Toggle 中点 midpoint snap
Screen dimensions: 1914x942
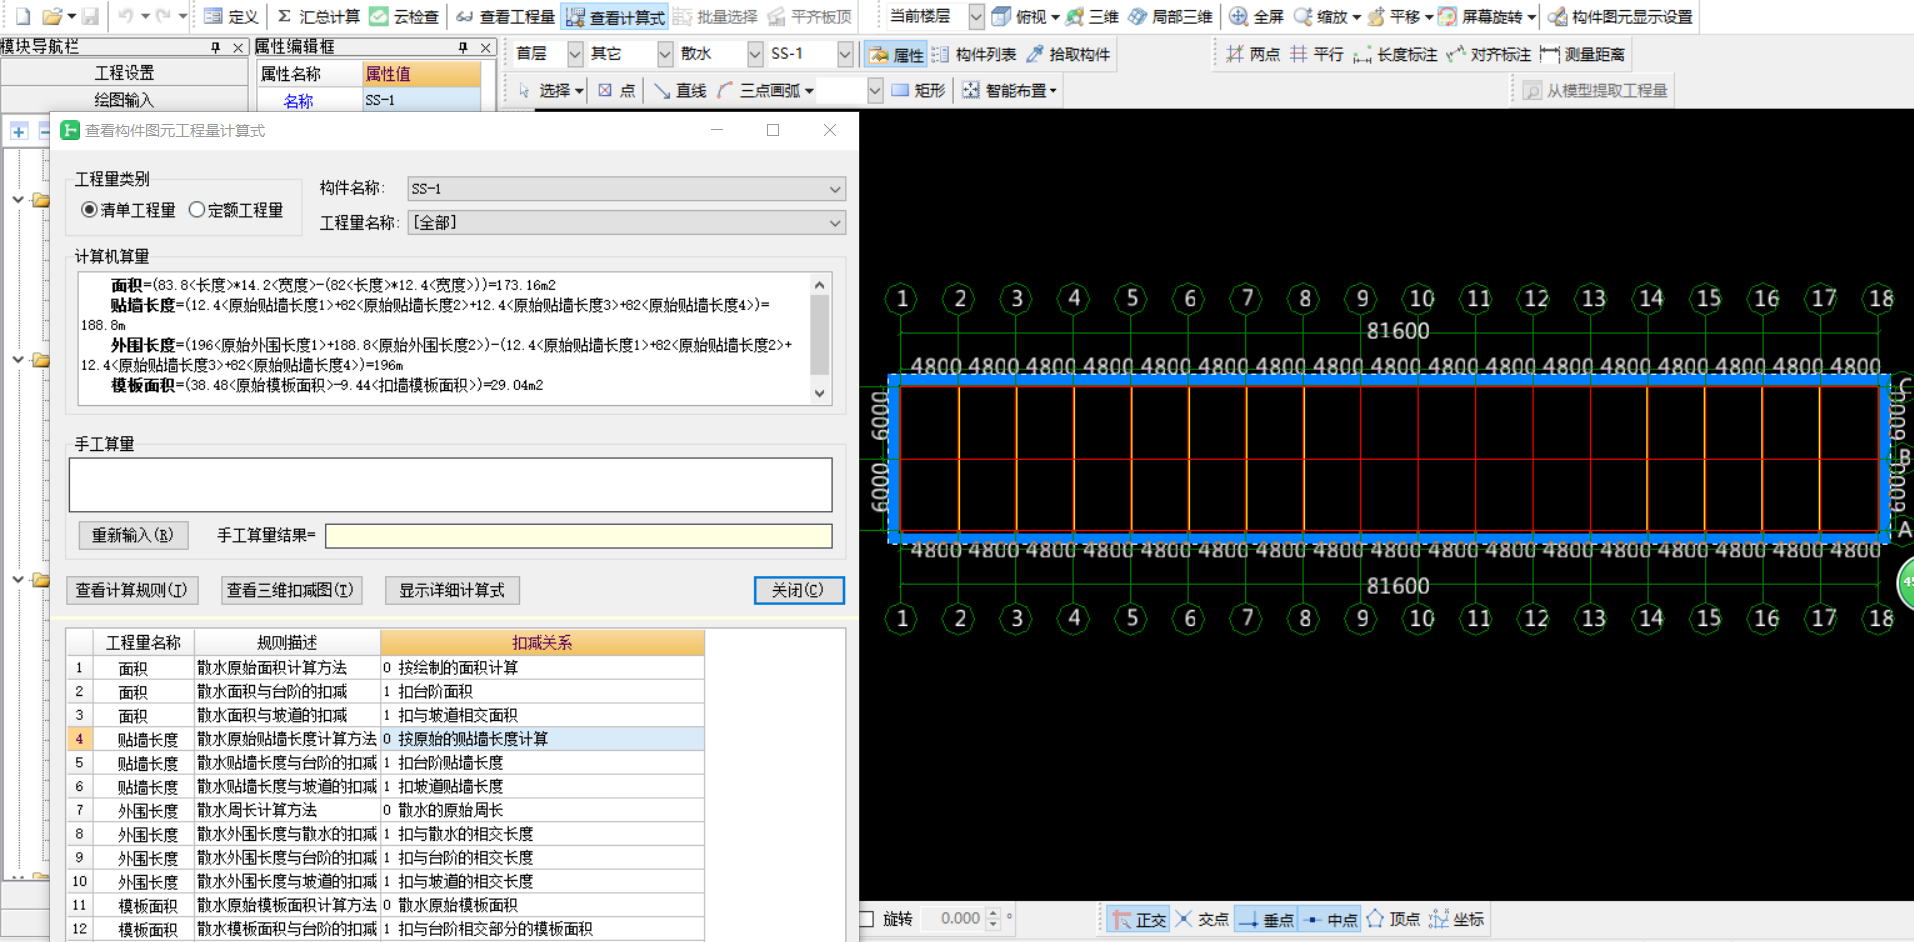click(x=1330, y=919)
